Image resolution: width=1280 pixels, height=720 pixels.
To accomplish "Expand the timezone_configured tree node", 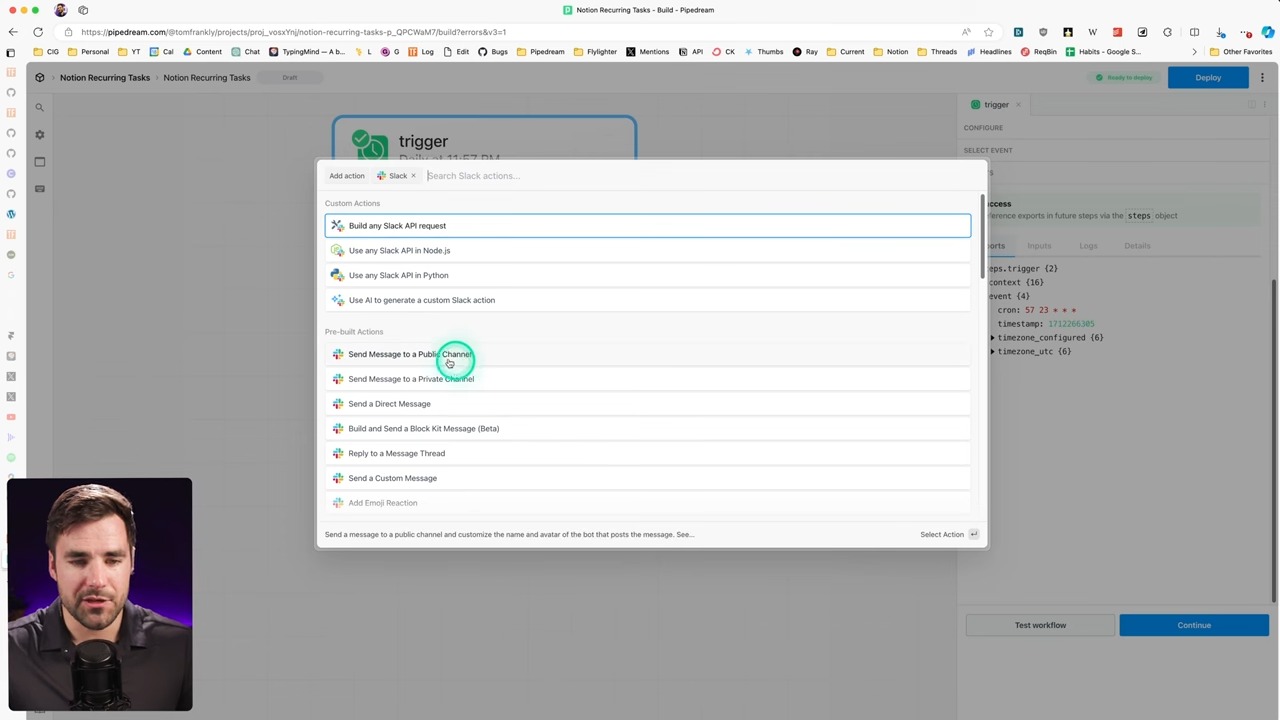I will [992, 338].
